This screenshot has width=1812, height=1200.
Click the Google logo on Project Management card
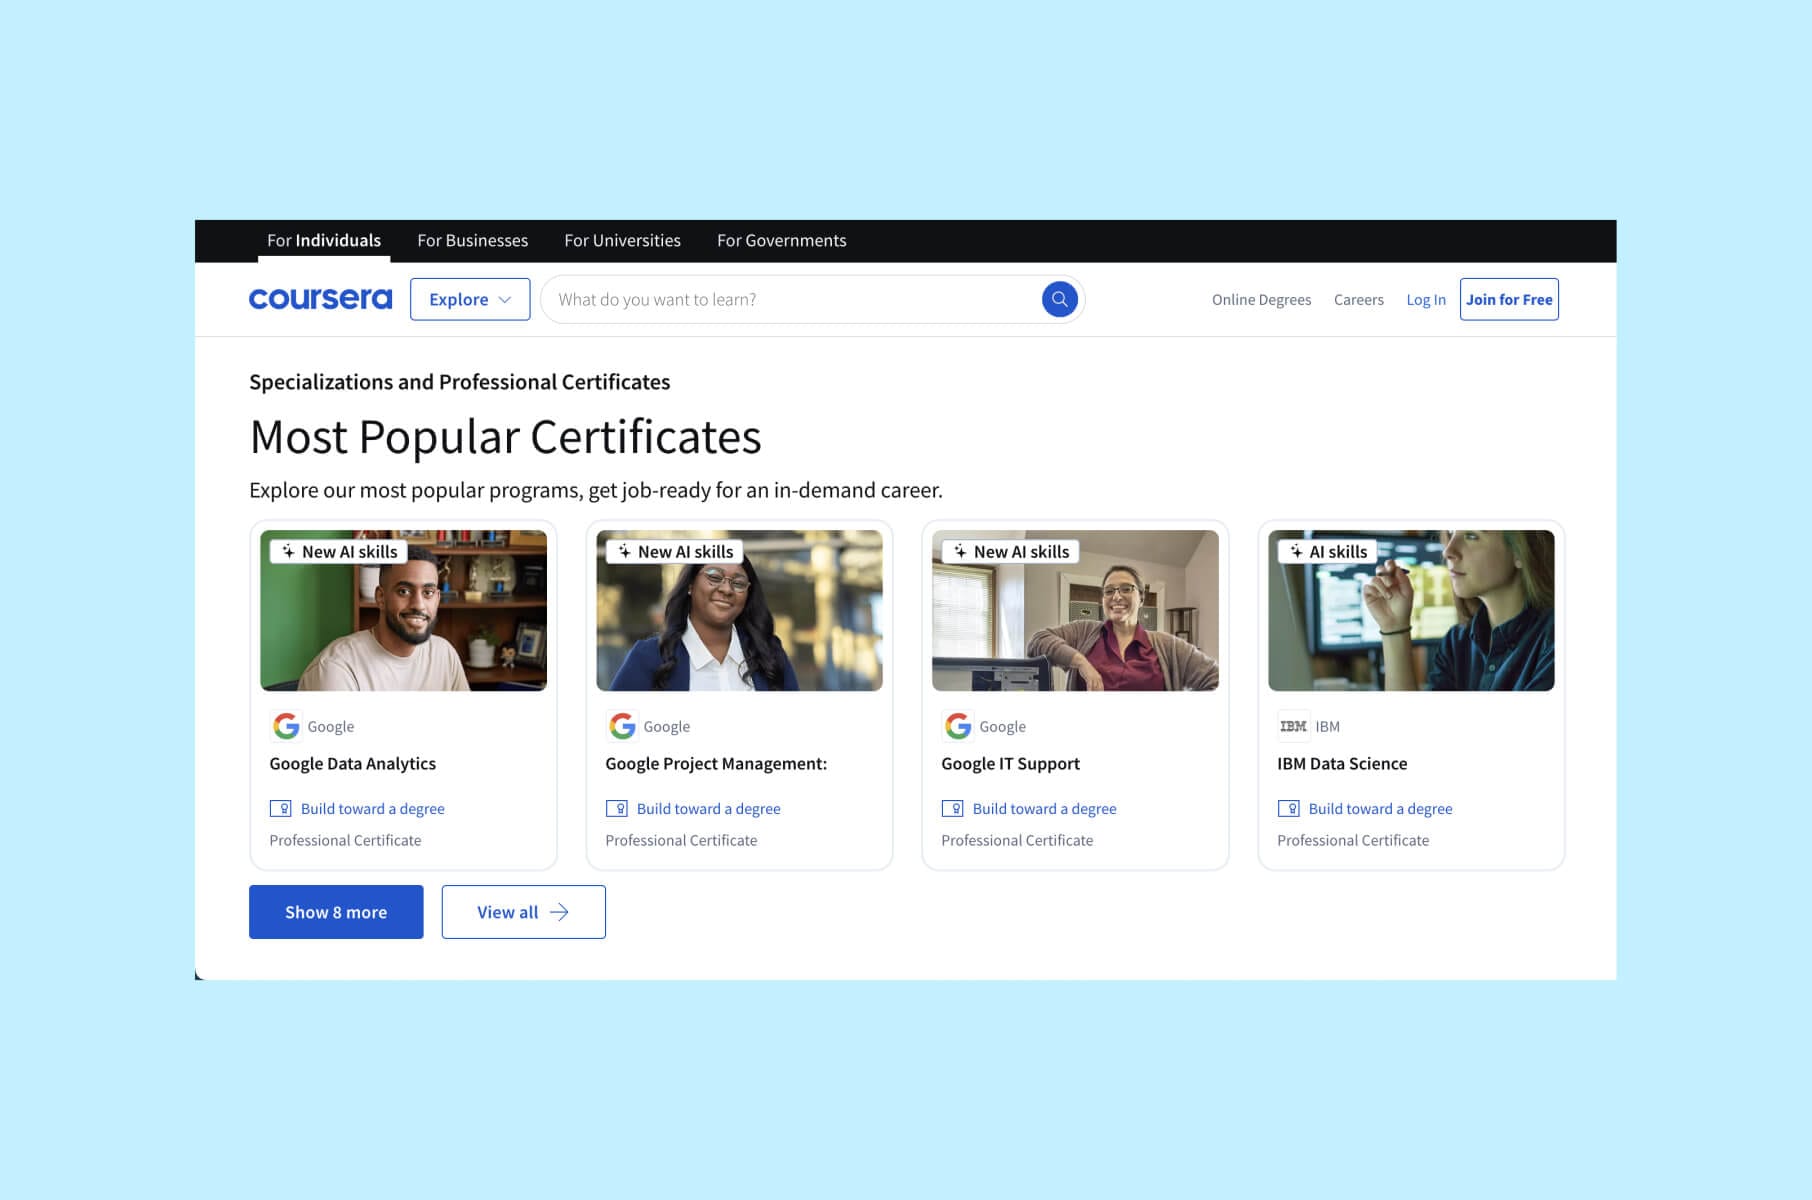622,726
